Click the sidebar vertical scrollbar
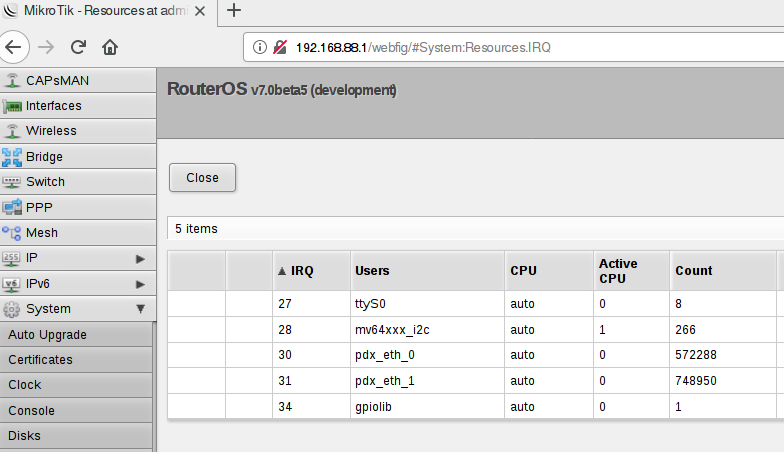 (154, 386)
